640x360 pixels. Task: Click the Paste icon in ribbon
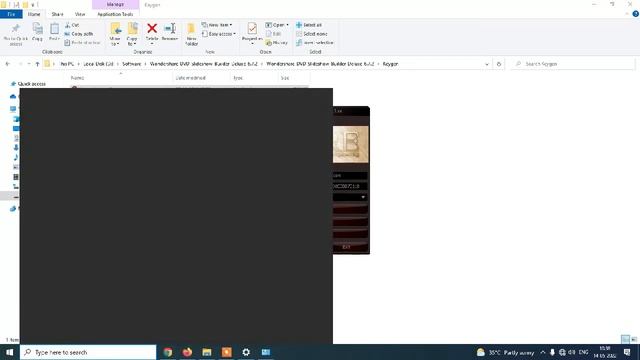[x=54, y=32]
